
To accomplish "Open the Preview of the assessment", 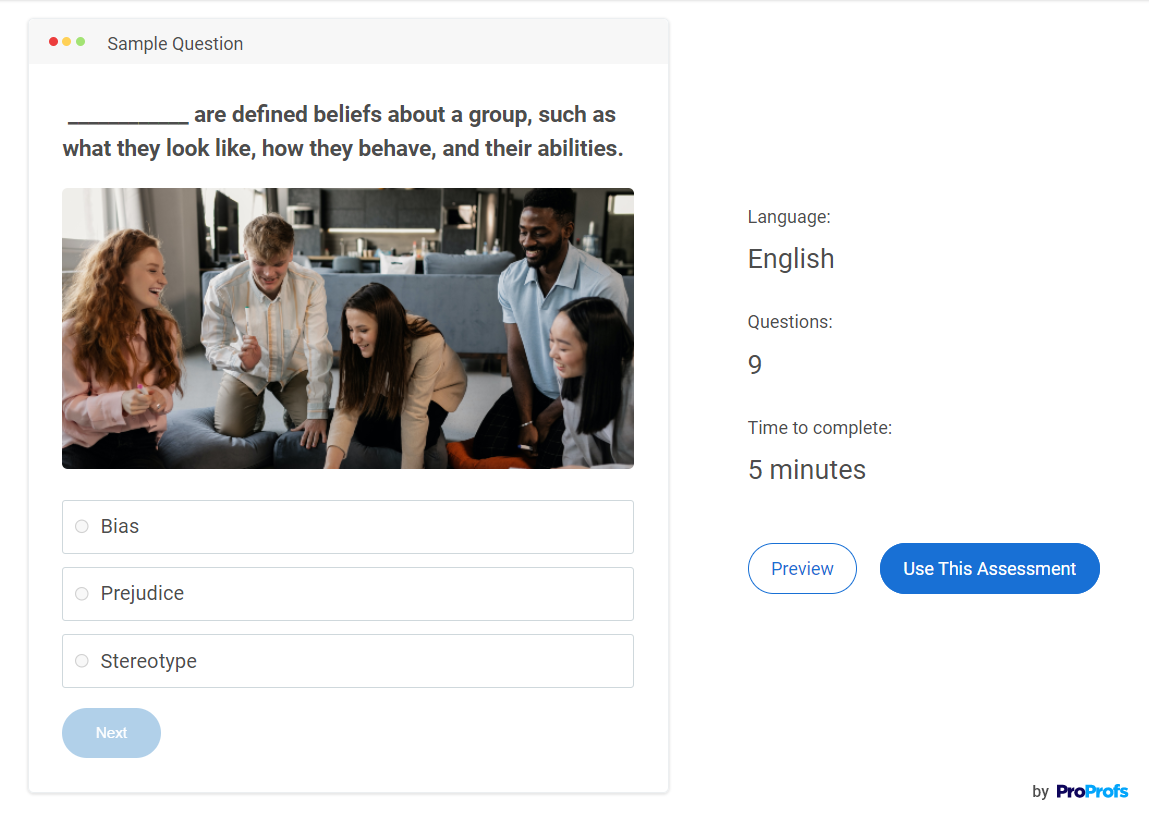I will (x=802, y=569).
